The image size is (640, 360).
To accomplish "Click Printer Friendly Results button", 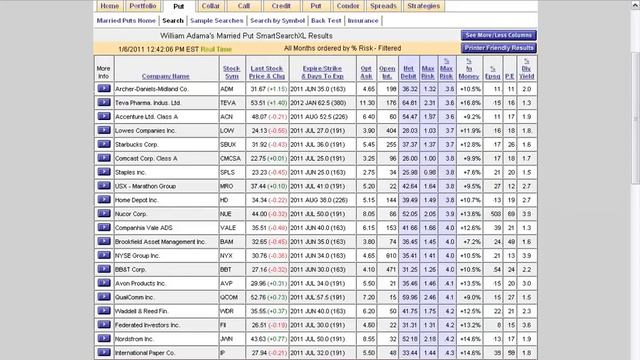I will coord(498,48).
